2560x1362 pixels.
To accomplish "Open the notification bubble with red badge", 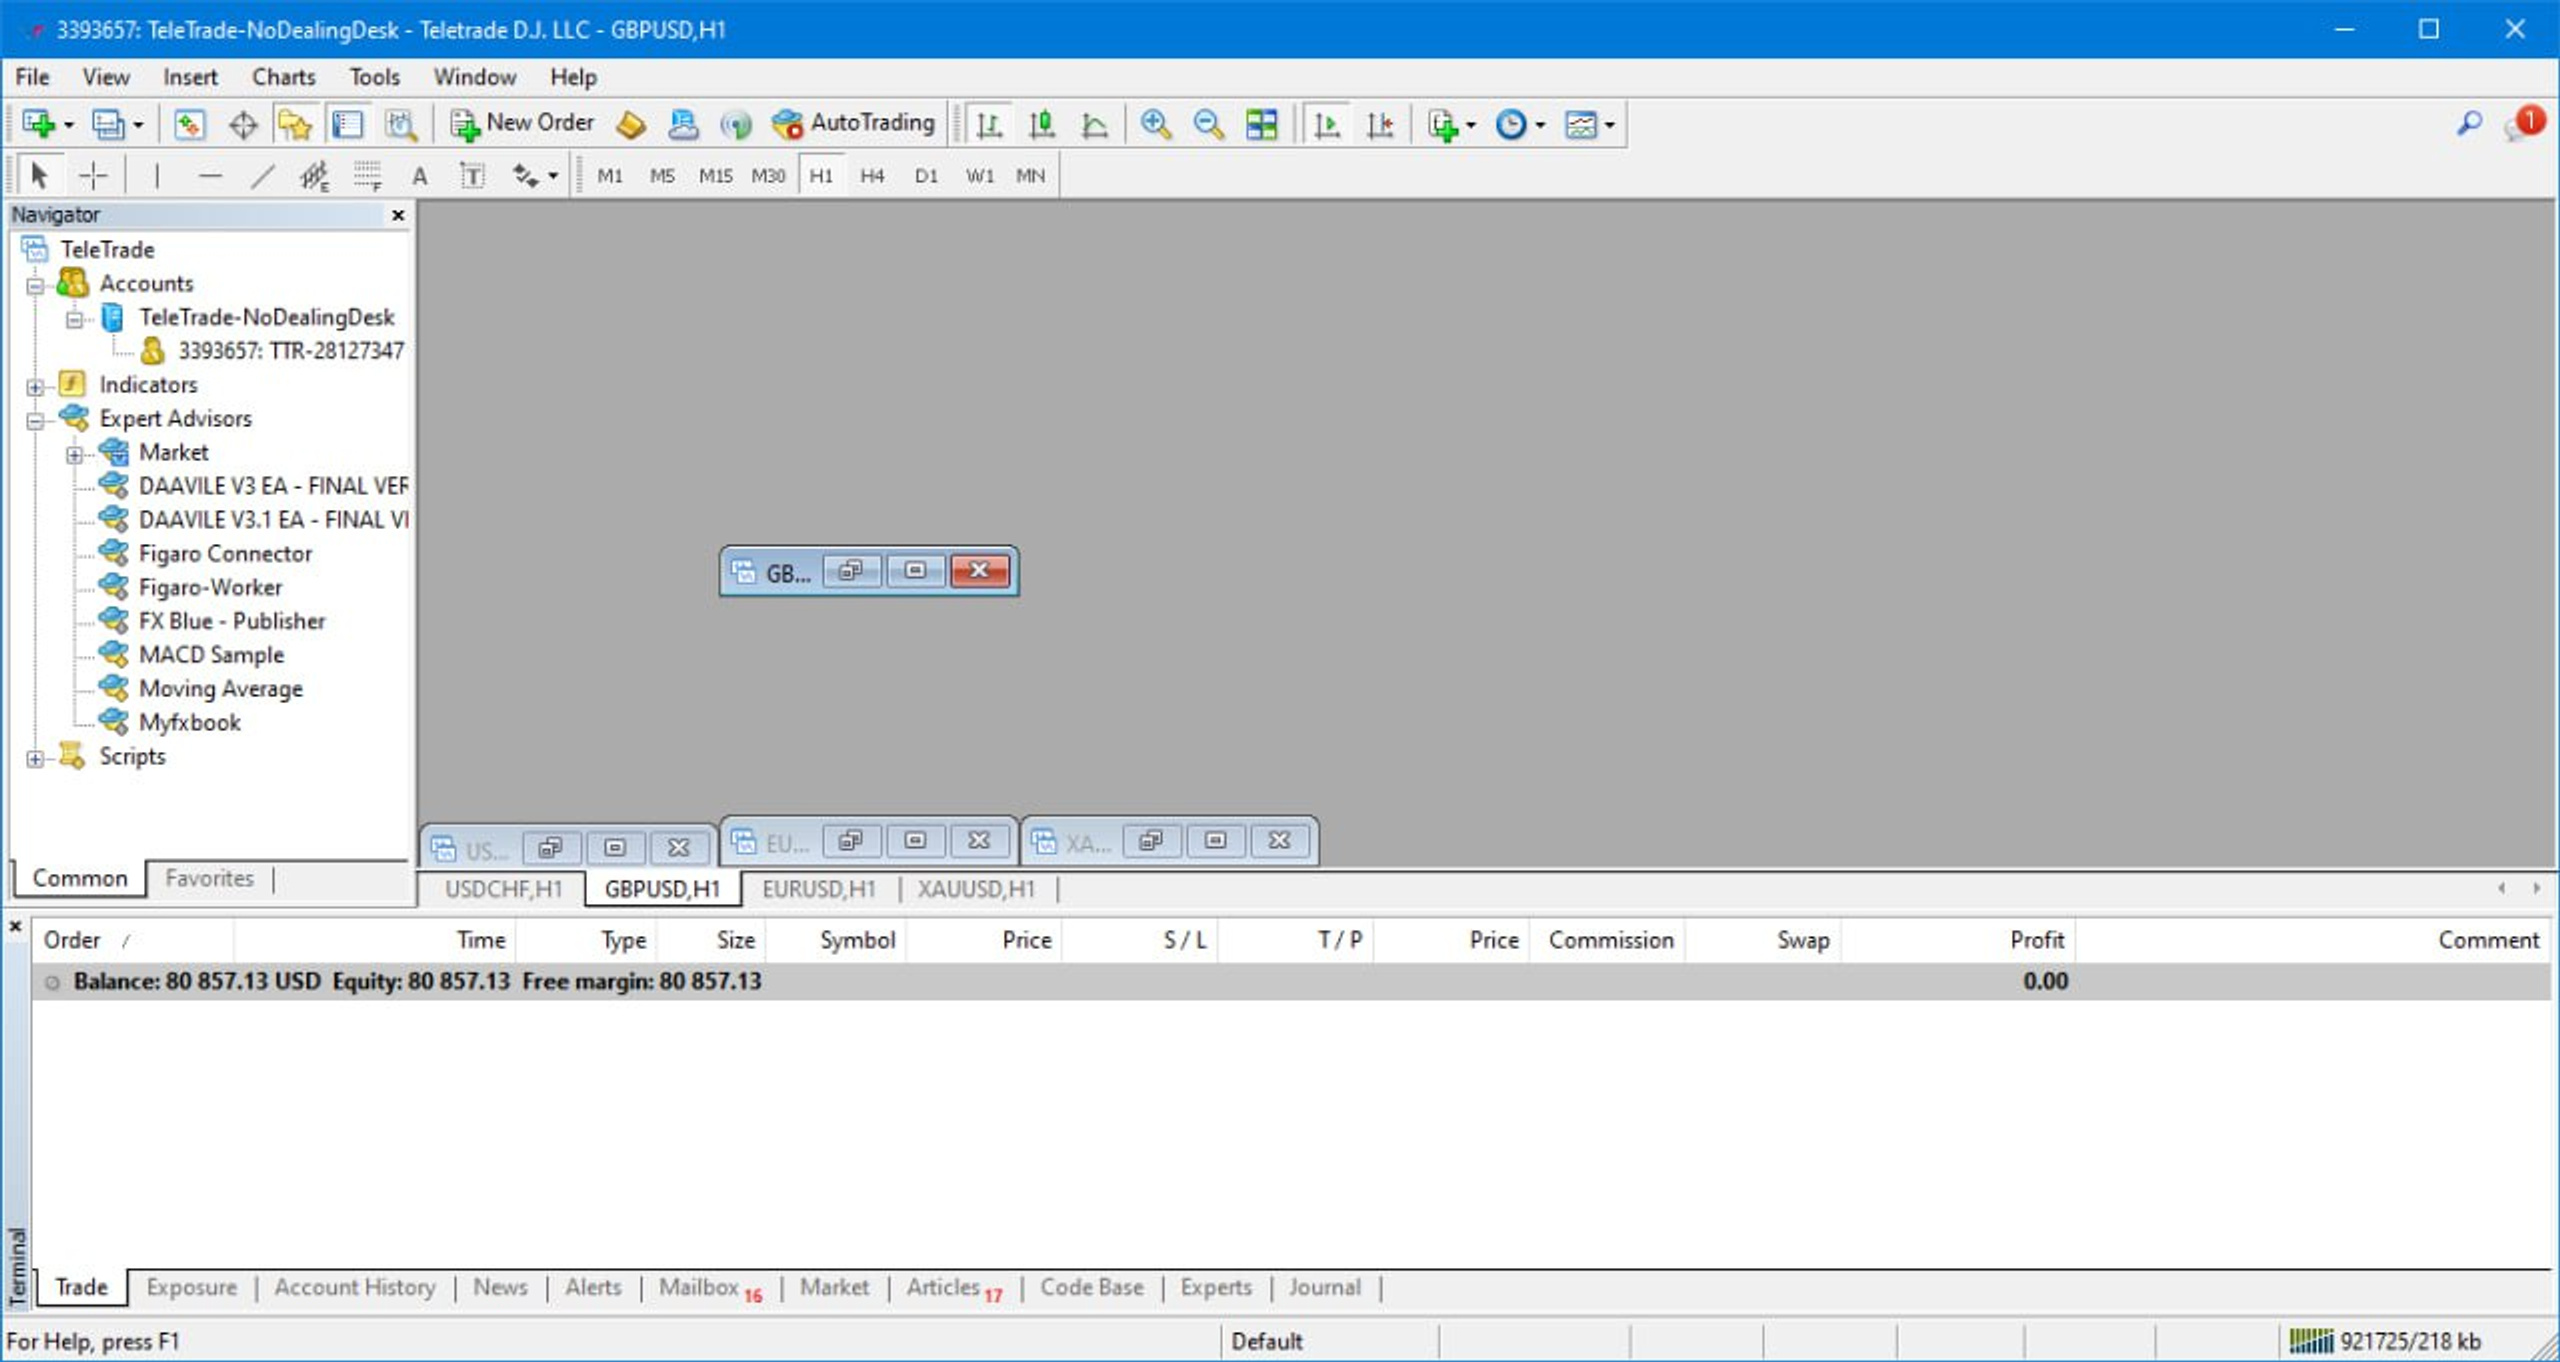I will pos(2524,123).
